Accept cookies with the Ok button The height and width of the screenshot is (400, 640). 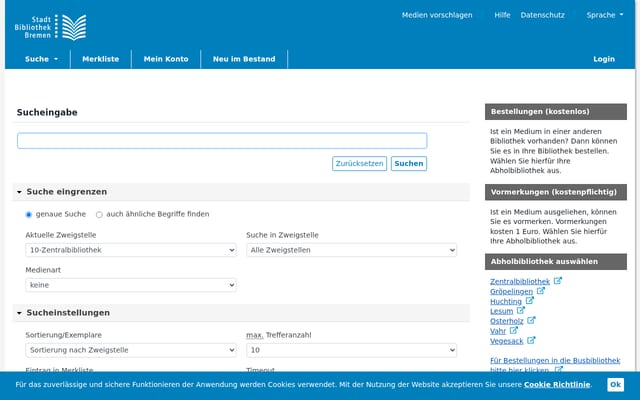click(615, 384)
